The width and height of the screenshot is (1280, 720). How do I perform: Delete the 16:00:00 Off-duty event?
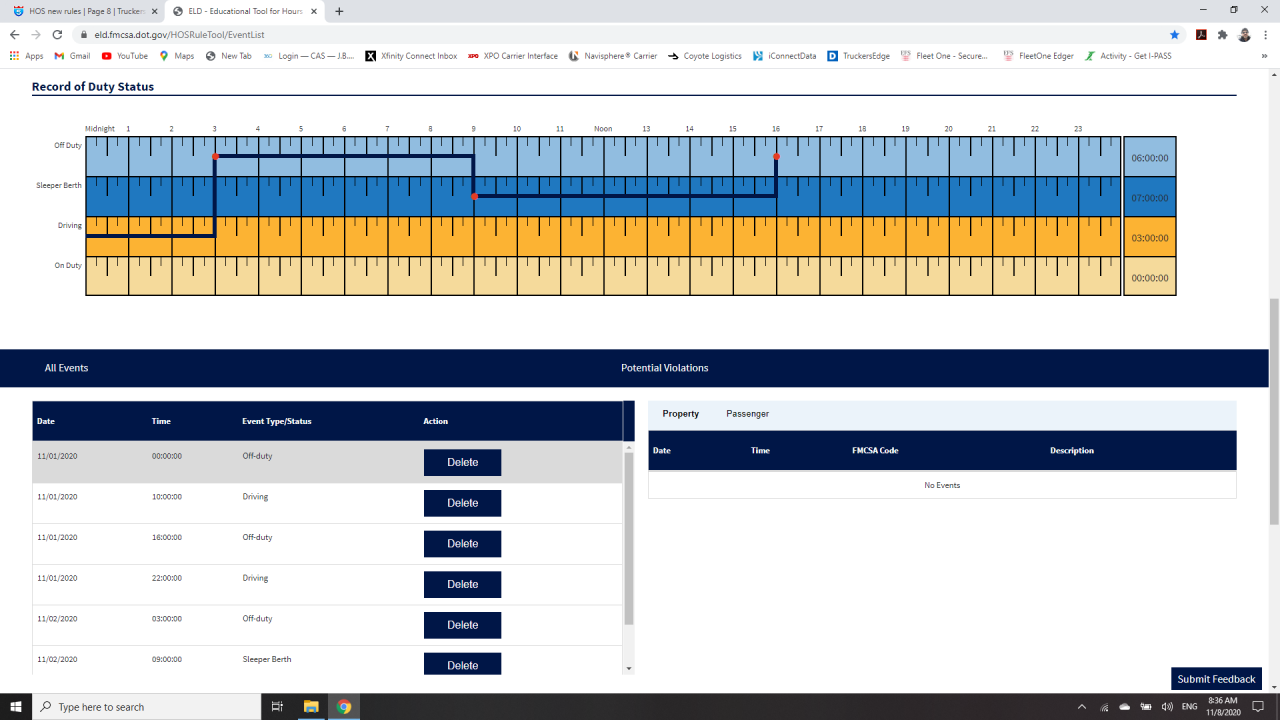coord(462,544)
